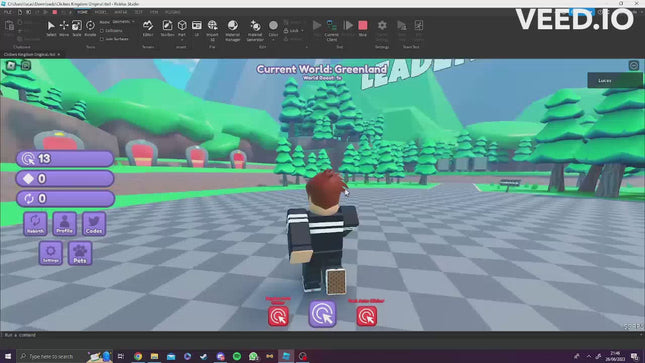Click the clicks counter showing 13
The height and width of the screenshot is (363, 645).
(65, 159)
